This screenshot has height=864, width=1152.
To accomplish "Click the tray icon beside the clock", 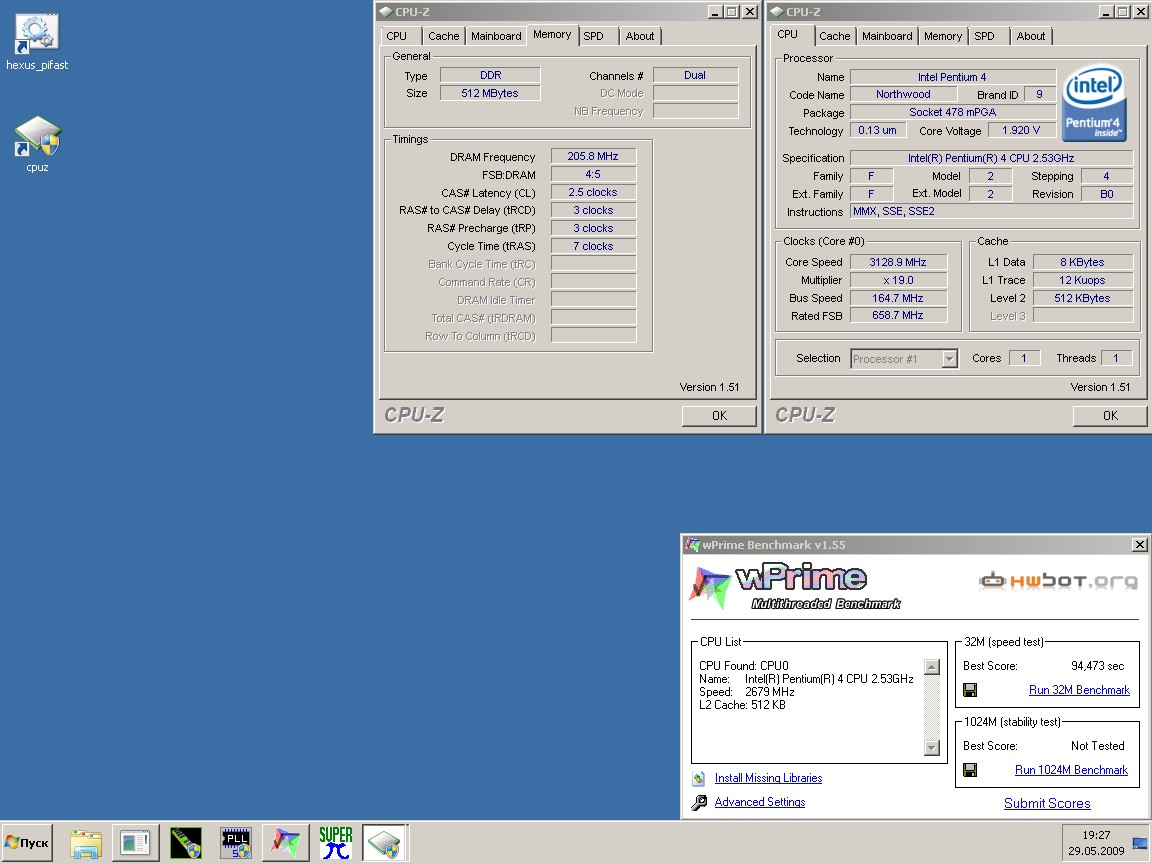I will (x=1140, y=843).
